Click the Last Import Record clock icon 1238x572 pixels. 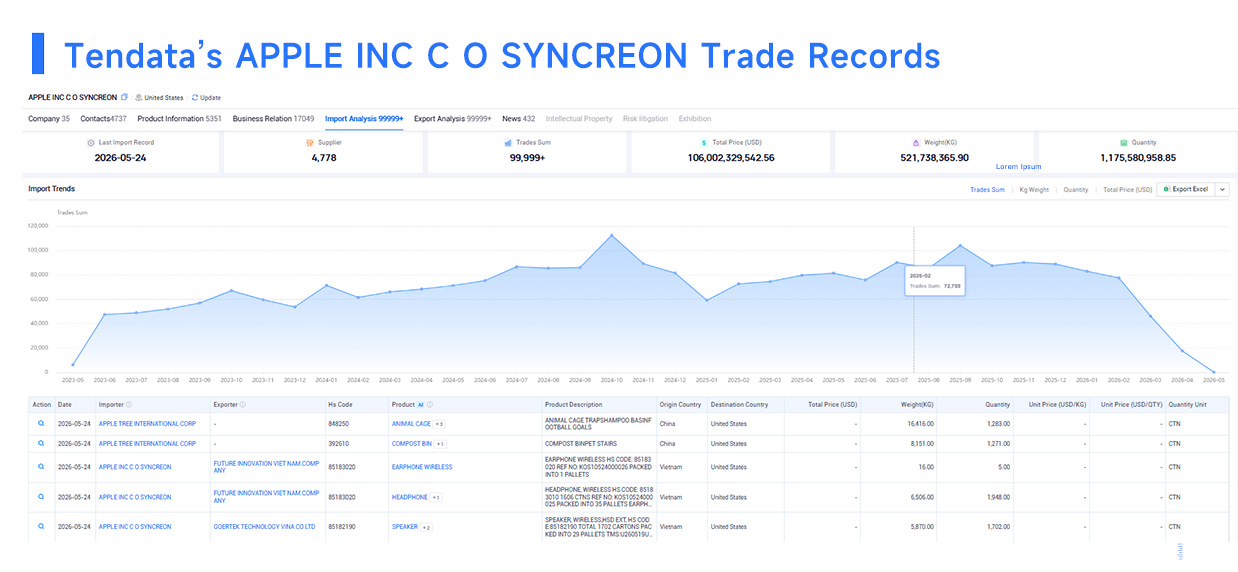click(91, 143)
